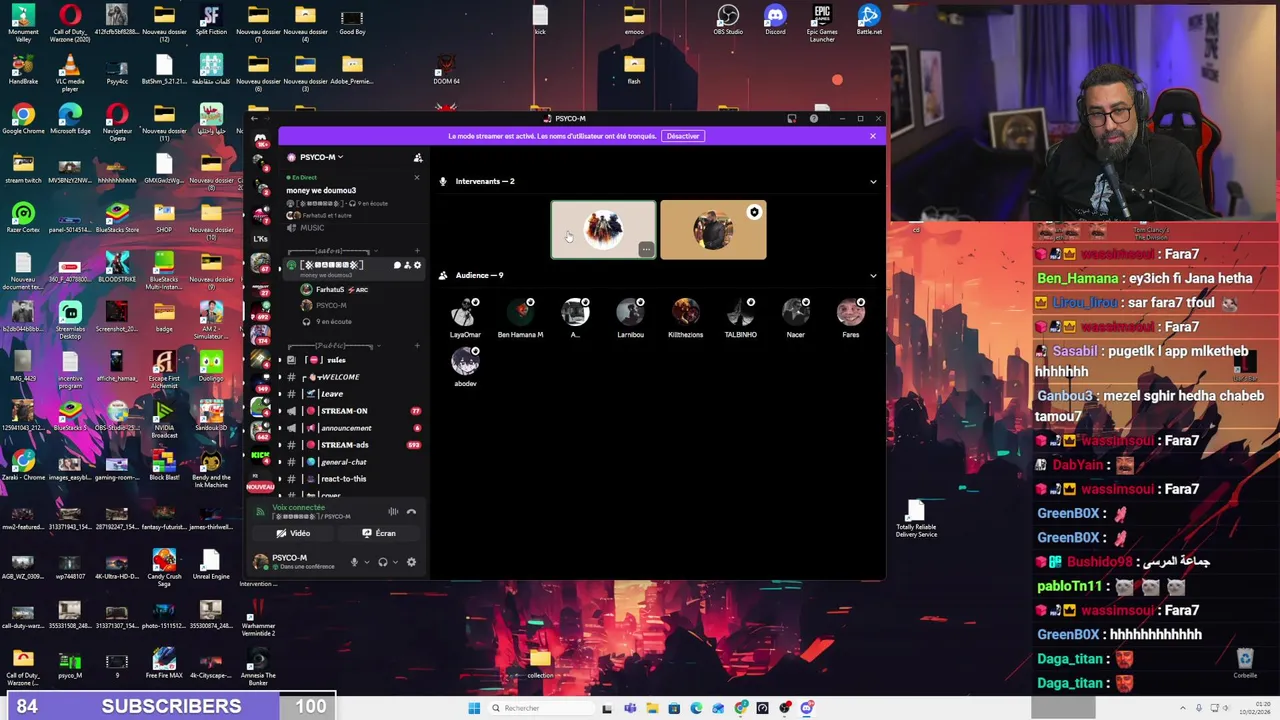Add a channel to the salon category

pos(417,251)
